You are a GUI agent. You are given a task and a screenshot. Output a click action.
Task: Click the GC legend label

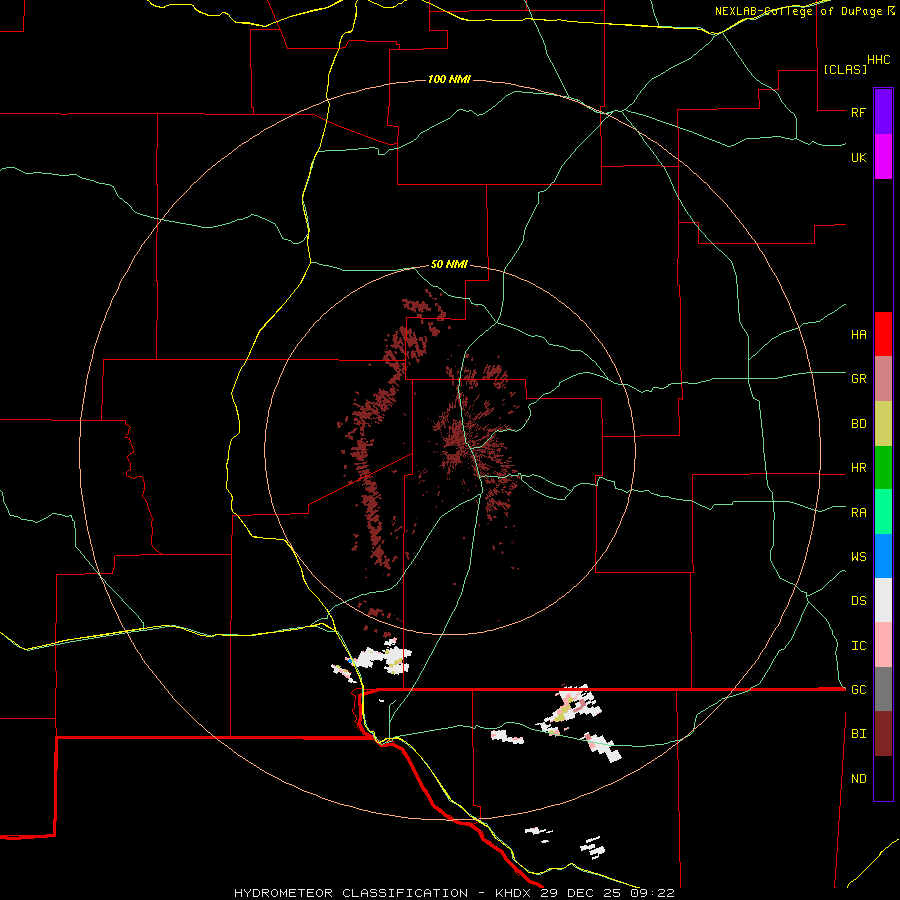[858, 689]
